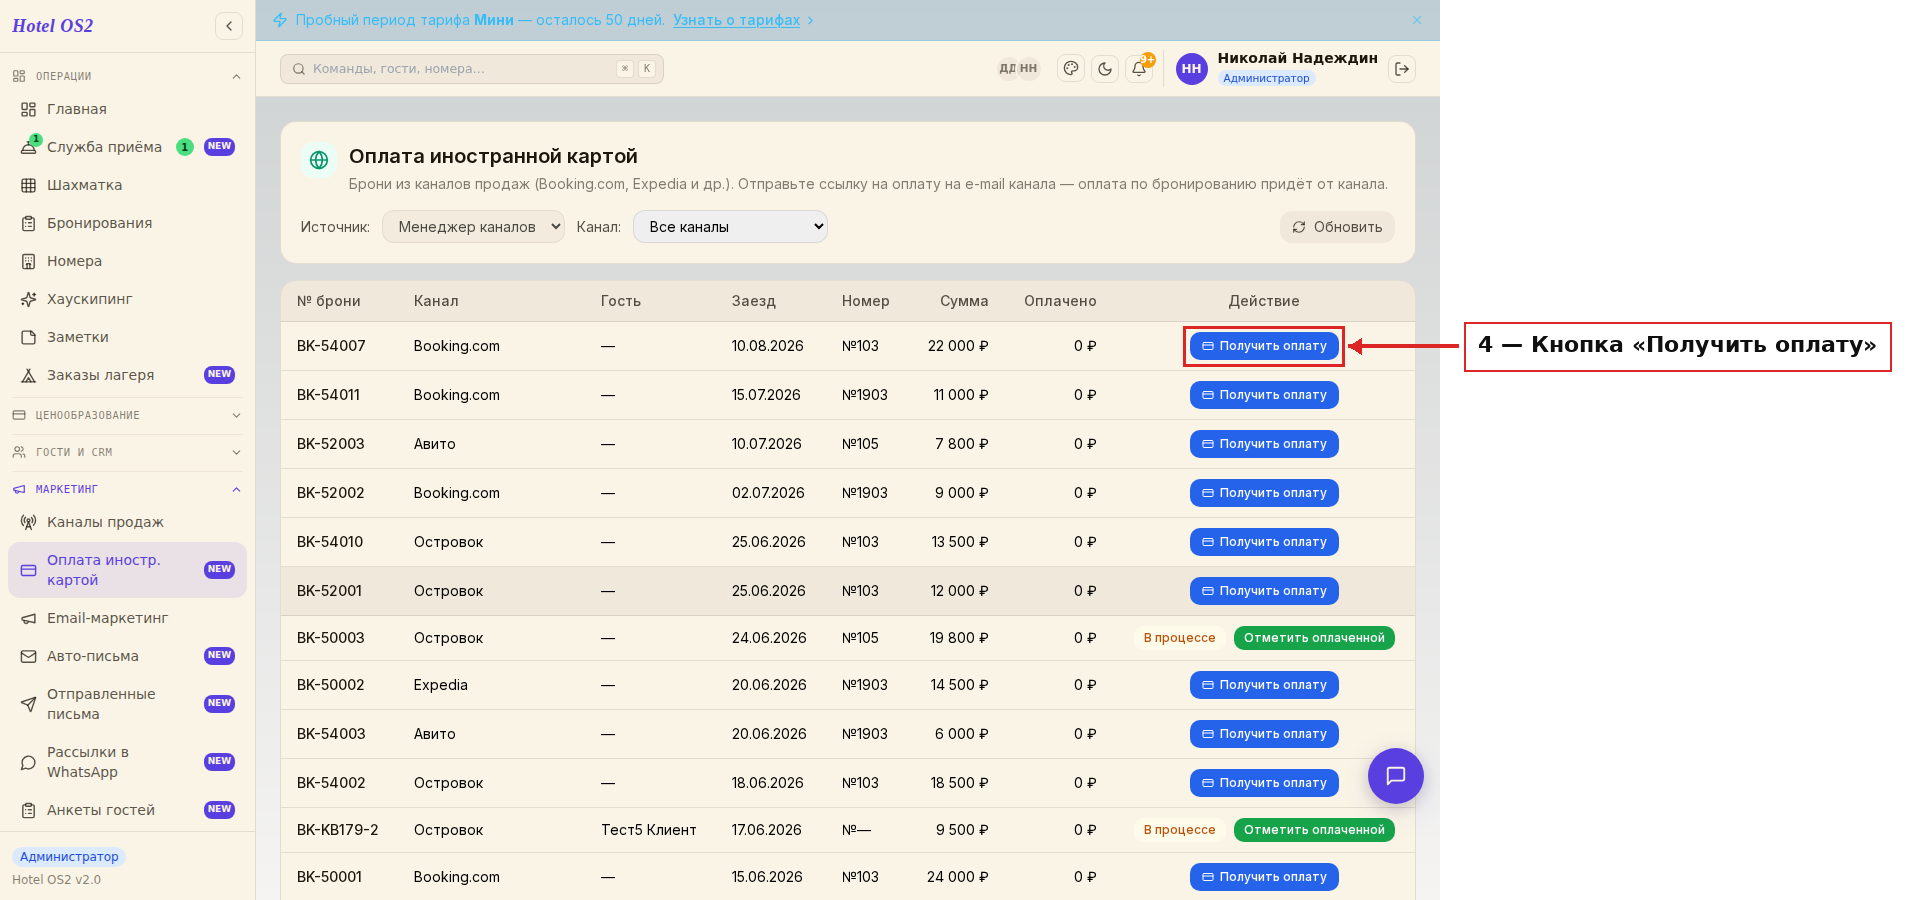
Task: Collapse the ОПЕРАЦИИ sidebar section
Action: (127, 76)
